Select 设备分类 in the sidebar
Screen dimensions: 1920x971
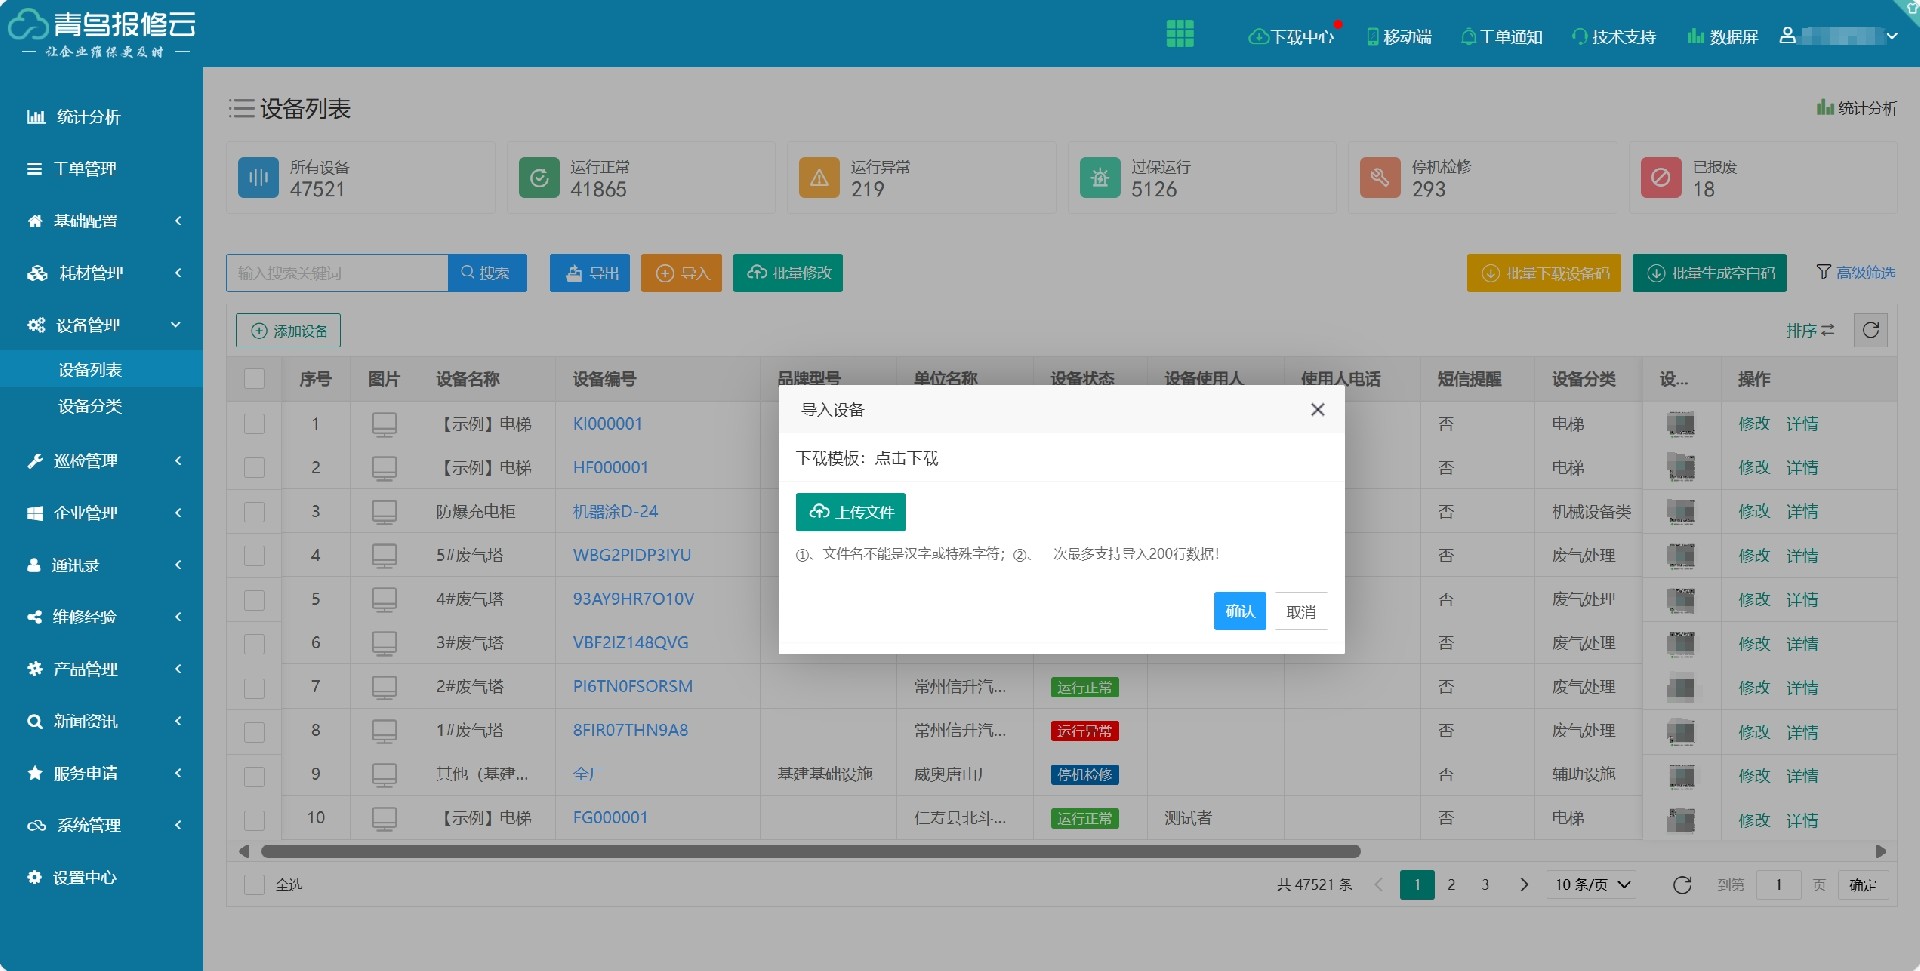click(90, 407)
